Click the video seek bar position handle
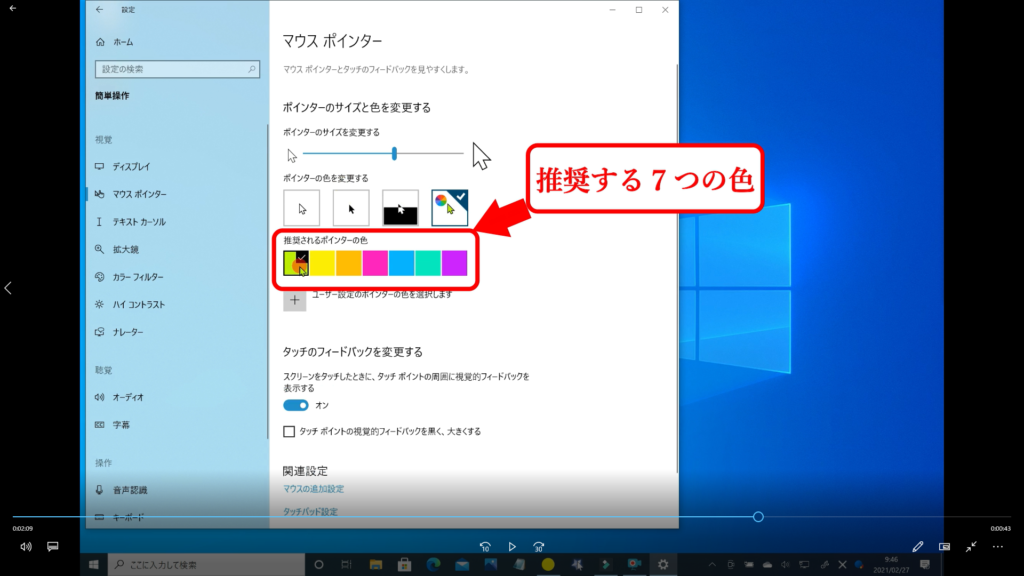Screen dimensions: 1024x576 click(758, 517)
